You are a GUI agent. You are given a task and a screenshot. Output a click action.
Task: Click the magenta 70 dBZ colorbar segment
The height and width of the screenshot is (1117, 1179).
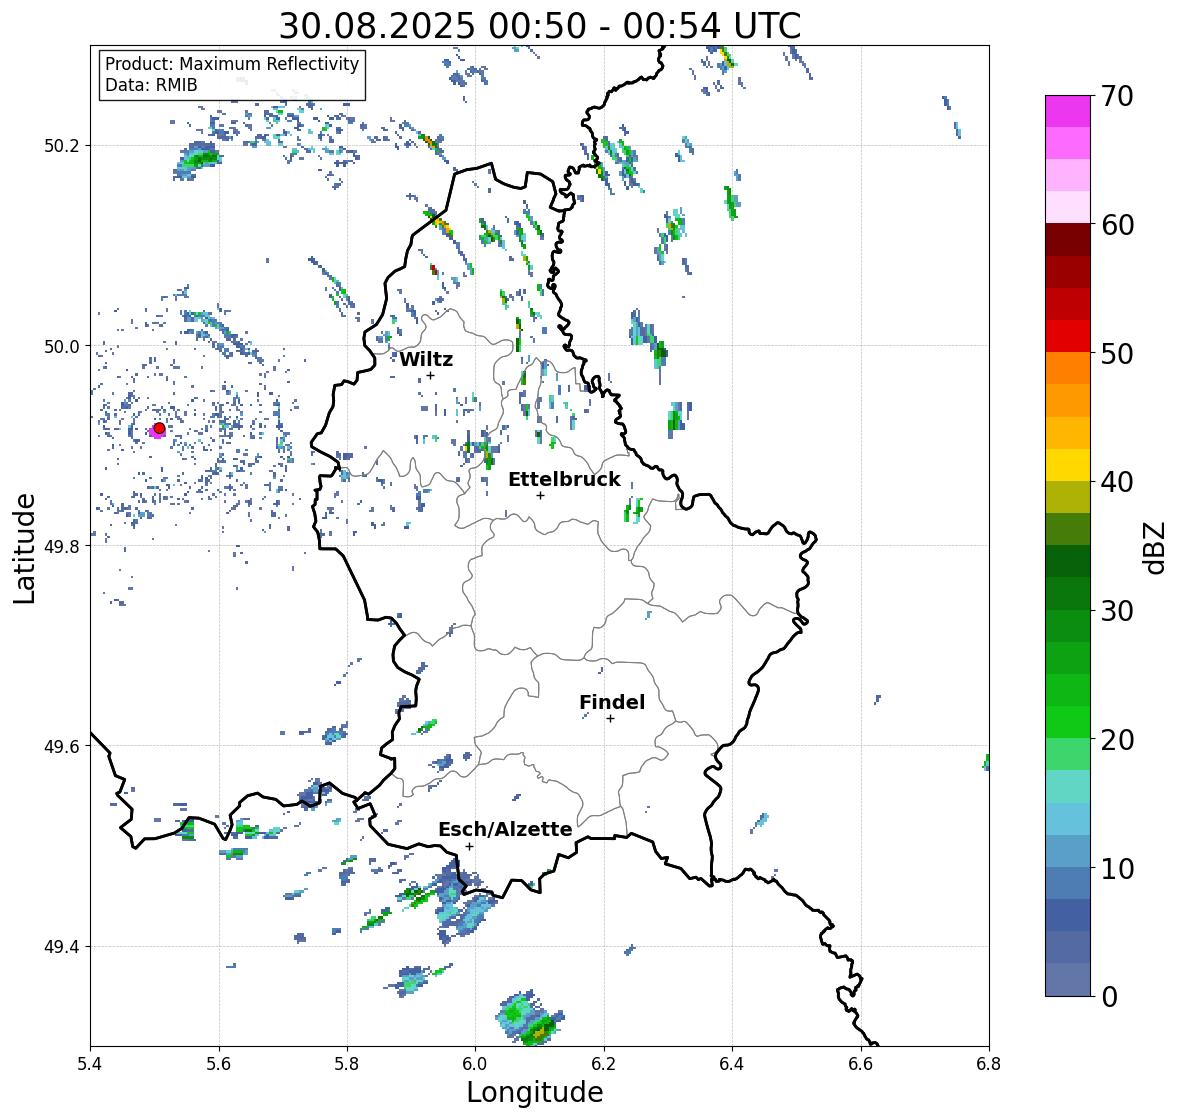click(x=1068, y=111)
